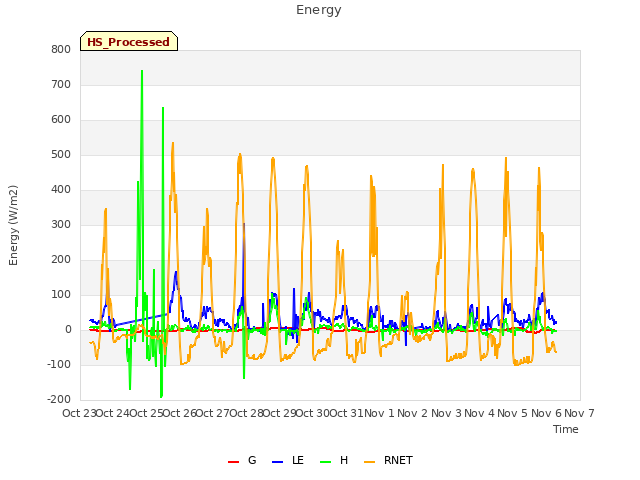Click the HS_Processed label box
The image size is (640, 480).
click(129, 41)
